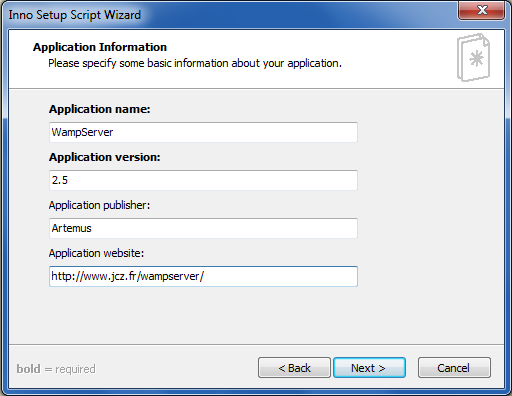Click the Application publisher field with Artemus
The image size is (512, 396).
pyautogui.click(x=203, y=228)
